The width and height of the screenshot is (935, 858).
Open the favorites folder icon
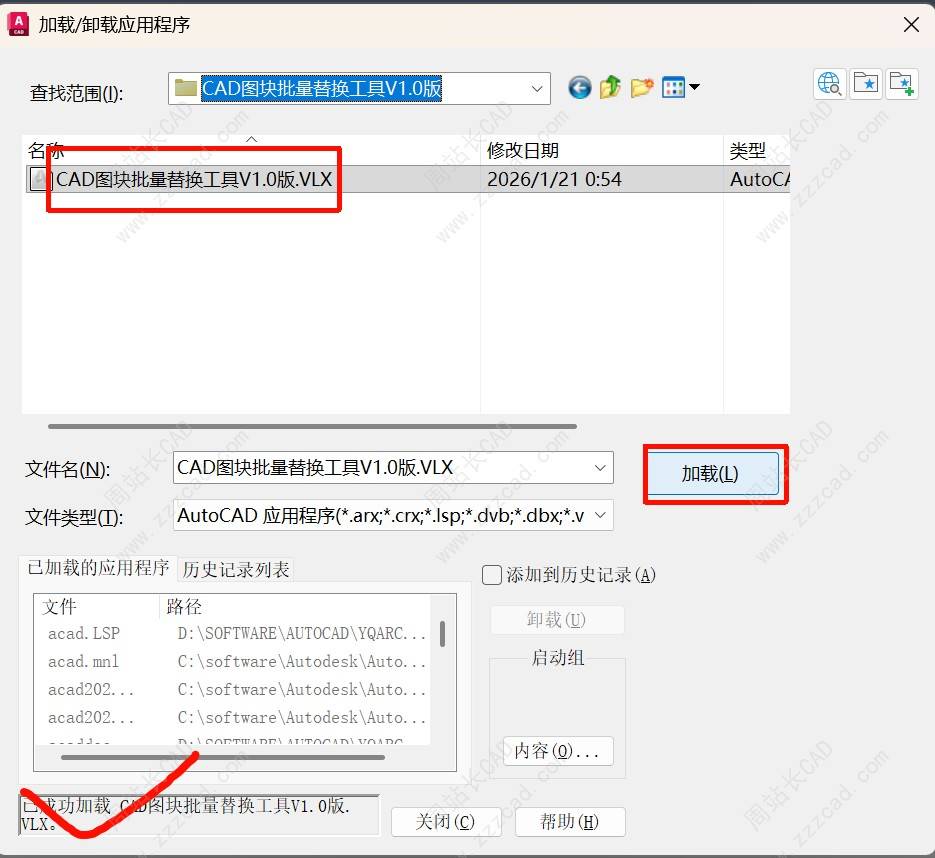click(x=866, y=84)
